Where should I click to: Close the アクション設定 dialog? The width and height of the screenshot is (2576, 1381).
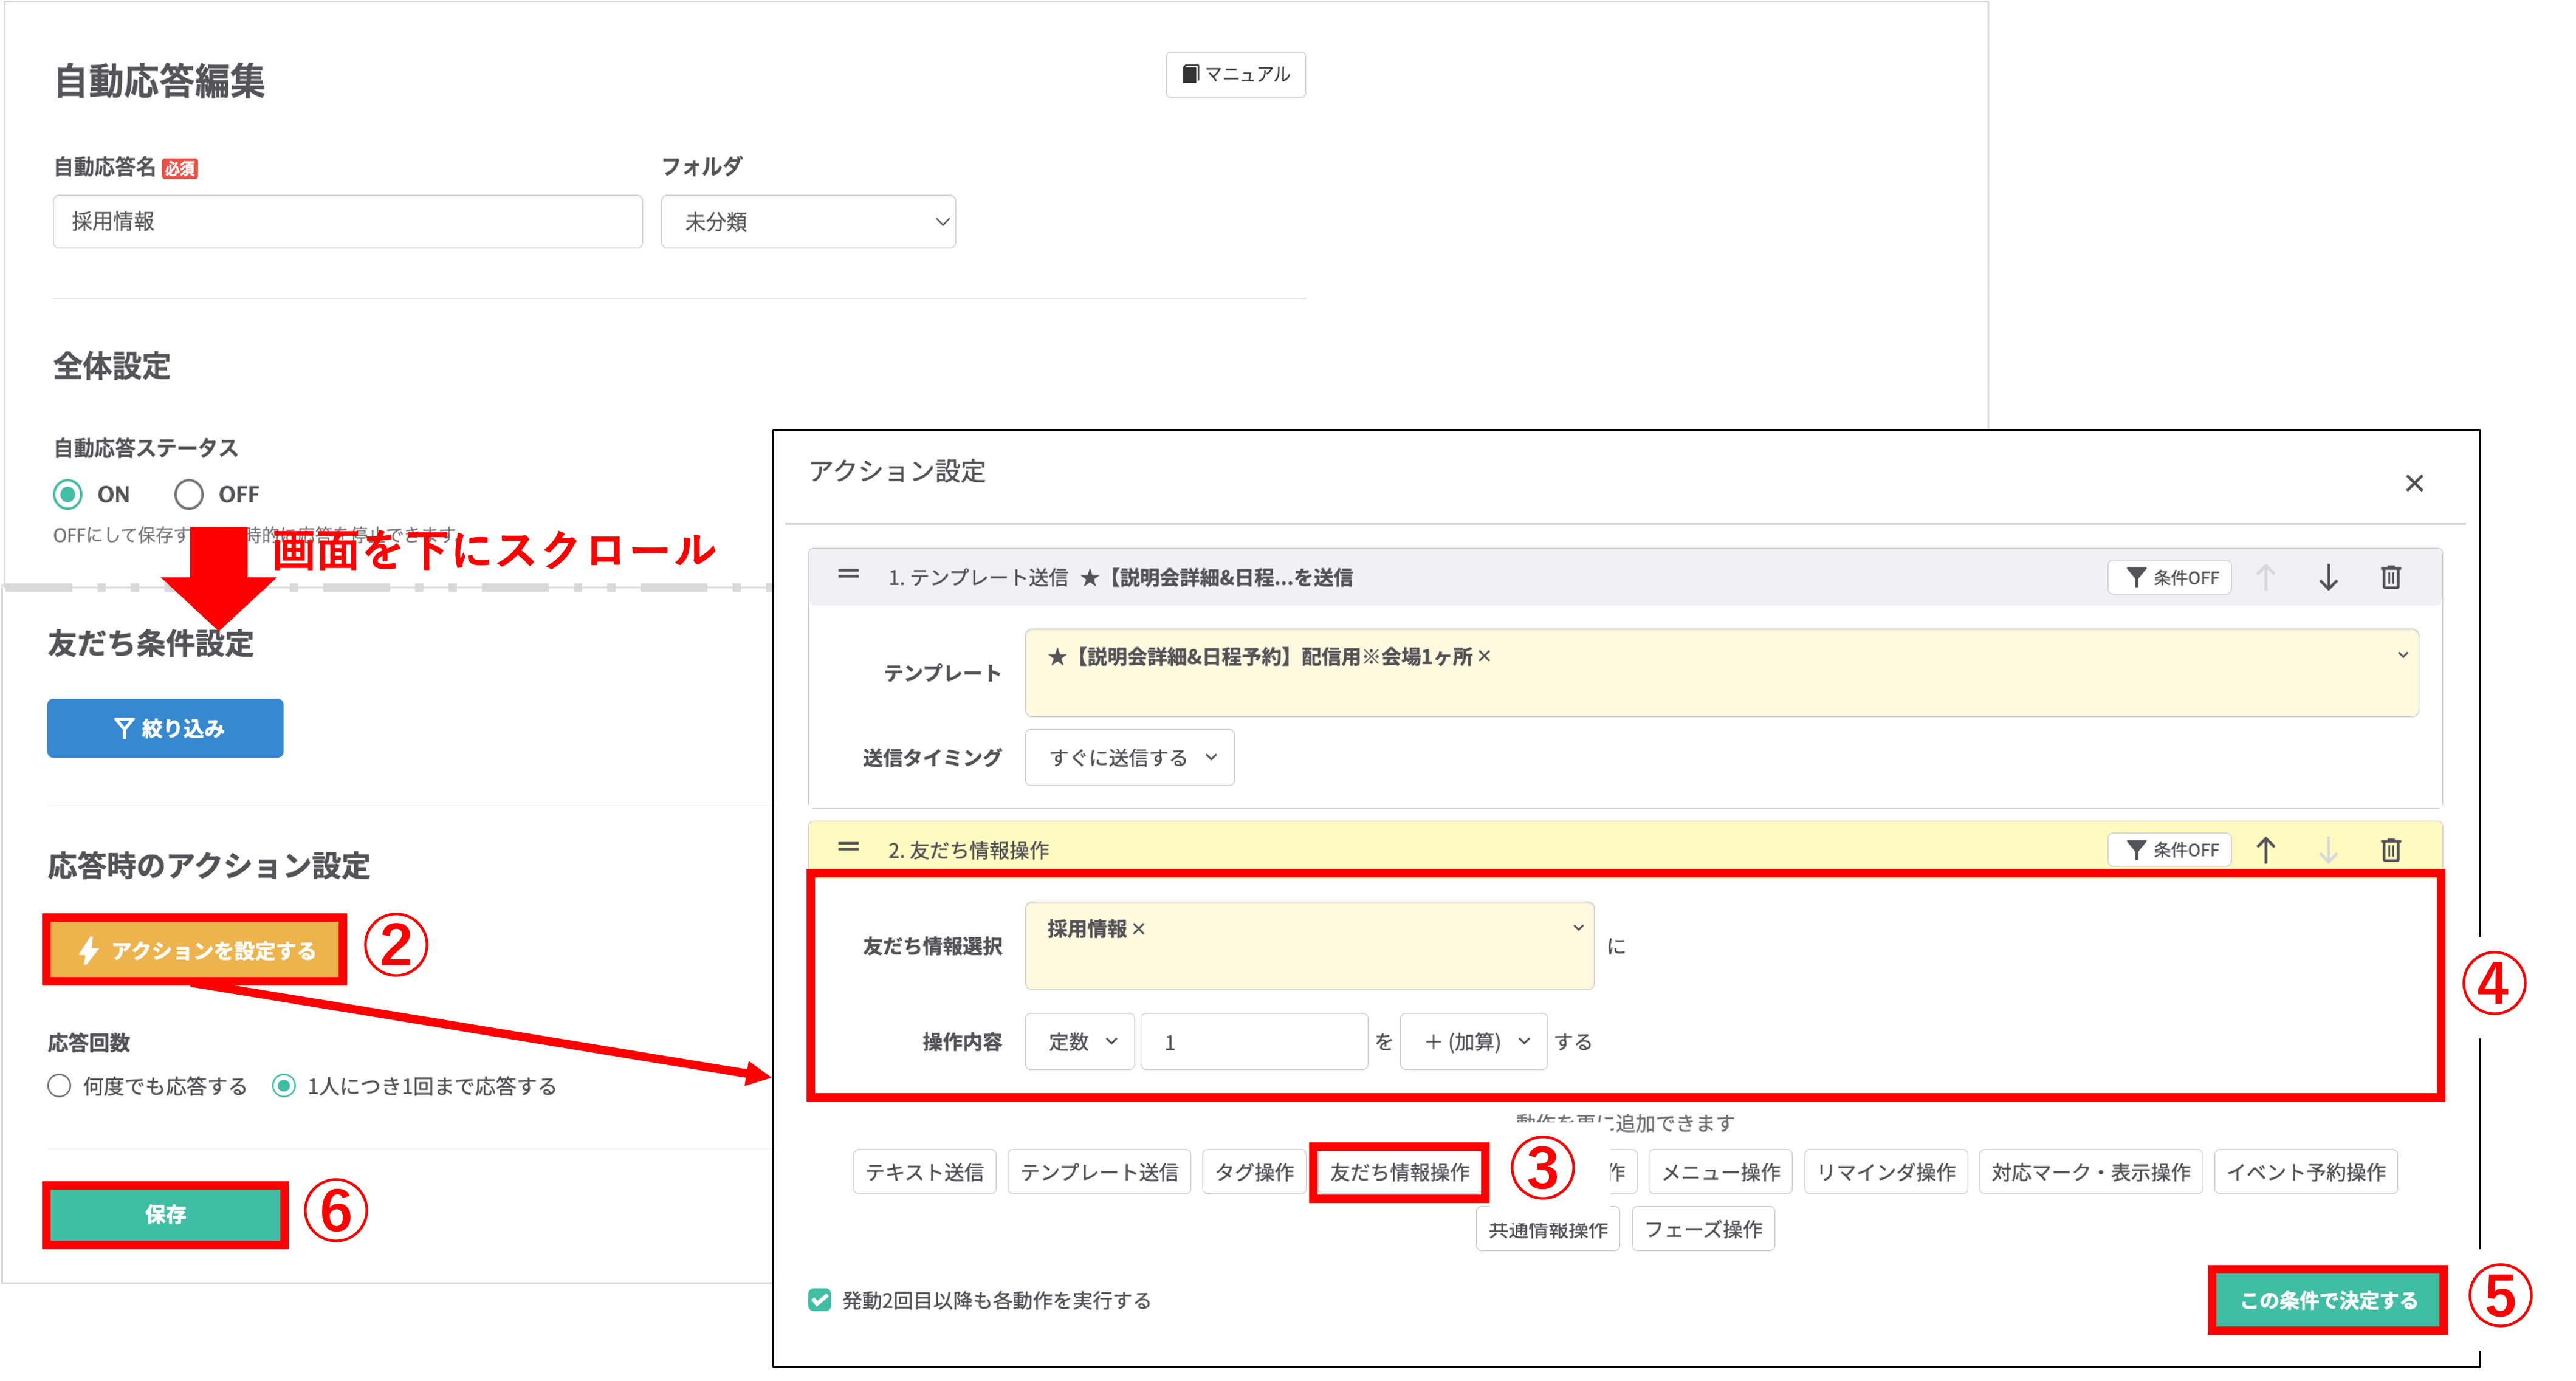pos(2414,483)
